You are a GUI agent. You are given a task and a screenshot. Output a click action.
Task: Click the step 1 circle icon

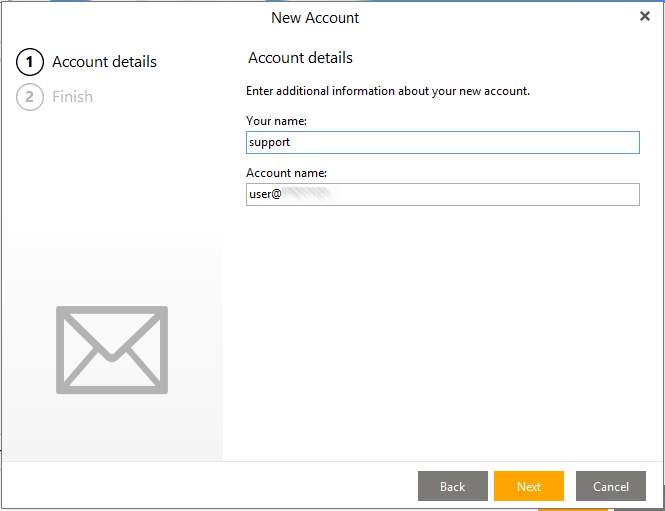[30, 62]
